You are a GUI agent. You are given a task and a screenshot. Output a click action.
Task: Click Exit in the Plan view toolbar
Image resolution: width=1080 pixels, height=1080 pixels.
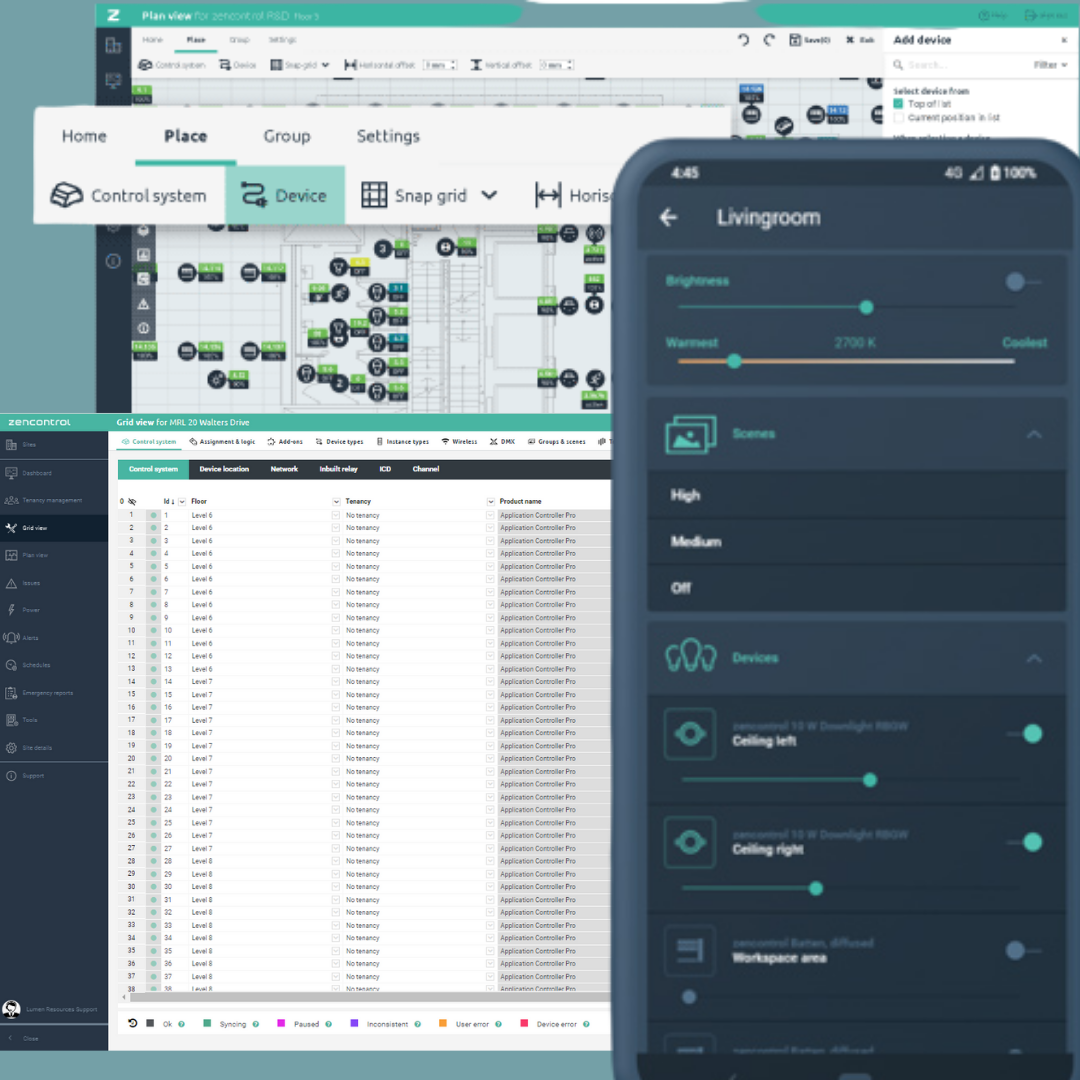[x=860, y=40]
